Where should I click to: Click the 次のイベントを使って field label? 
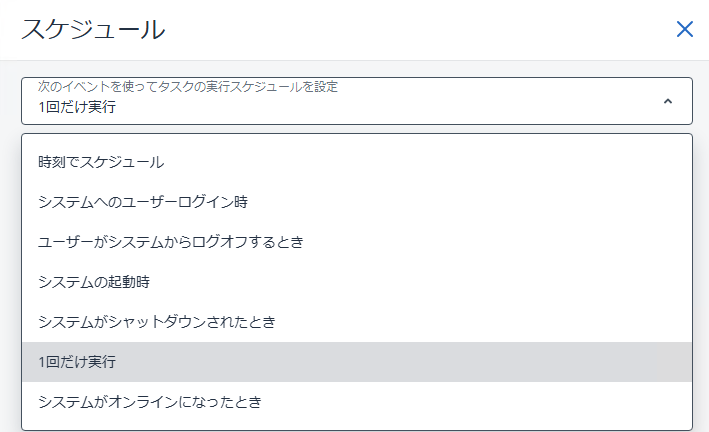click(187, 86)
